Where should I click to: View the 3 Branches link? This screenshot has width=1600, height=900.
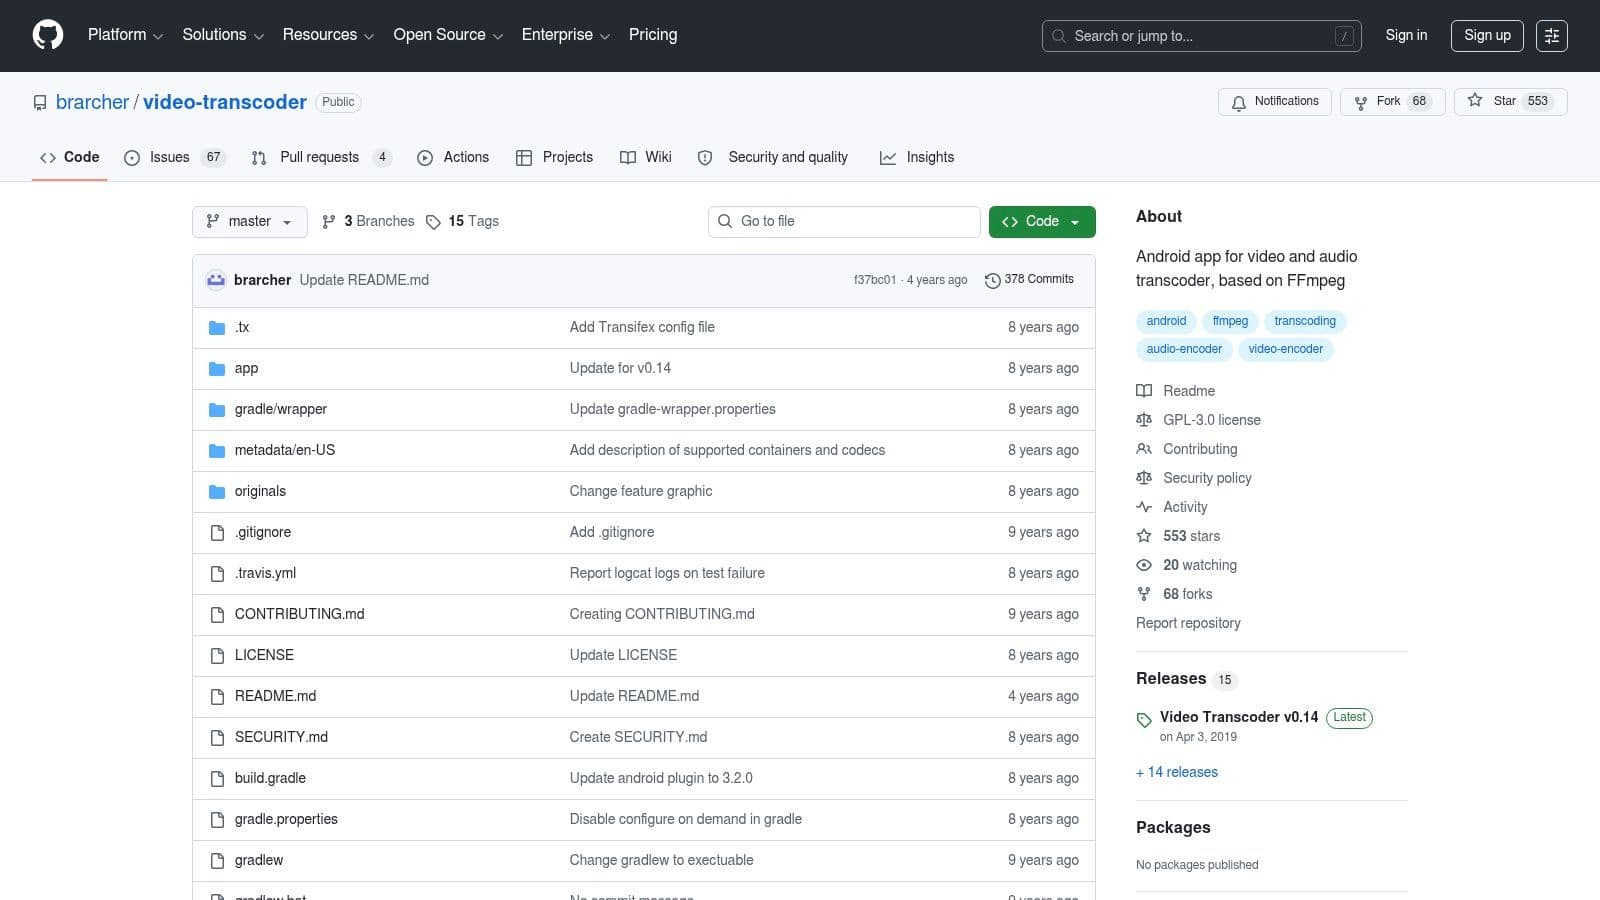368,222
